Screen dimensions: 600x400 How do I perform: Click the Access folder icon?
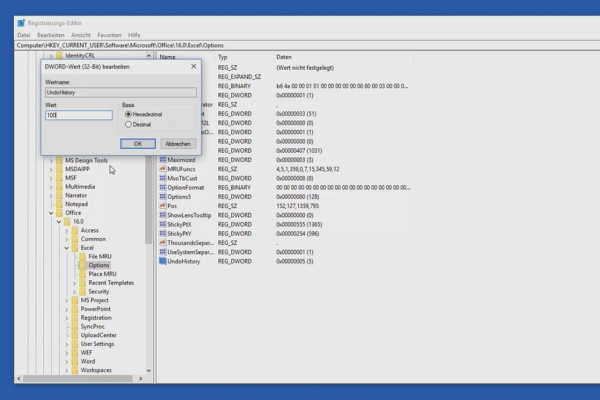[x=75, y=230]
